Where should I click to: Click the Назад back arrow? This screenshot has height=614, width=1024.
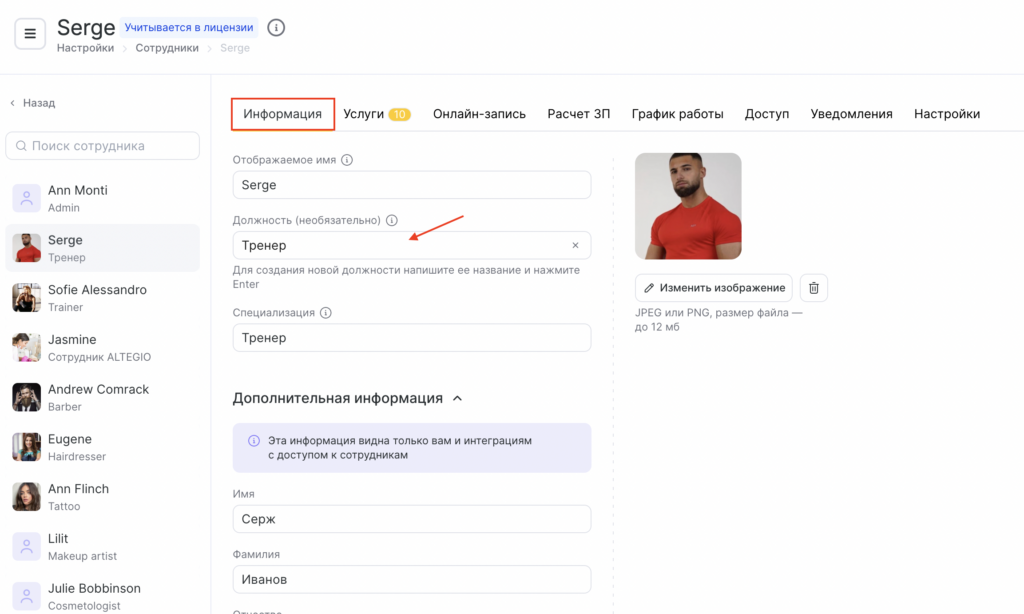point(13,103)
